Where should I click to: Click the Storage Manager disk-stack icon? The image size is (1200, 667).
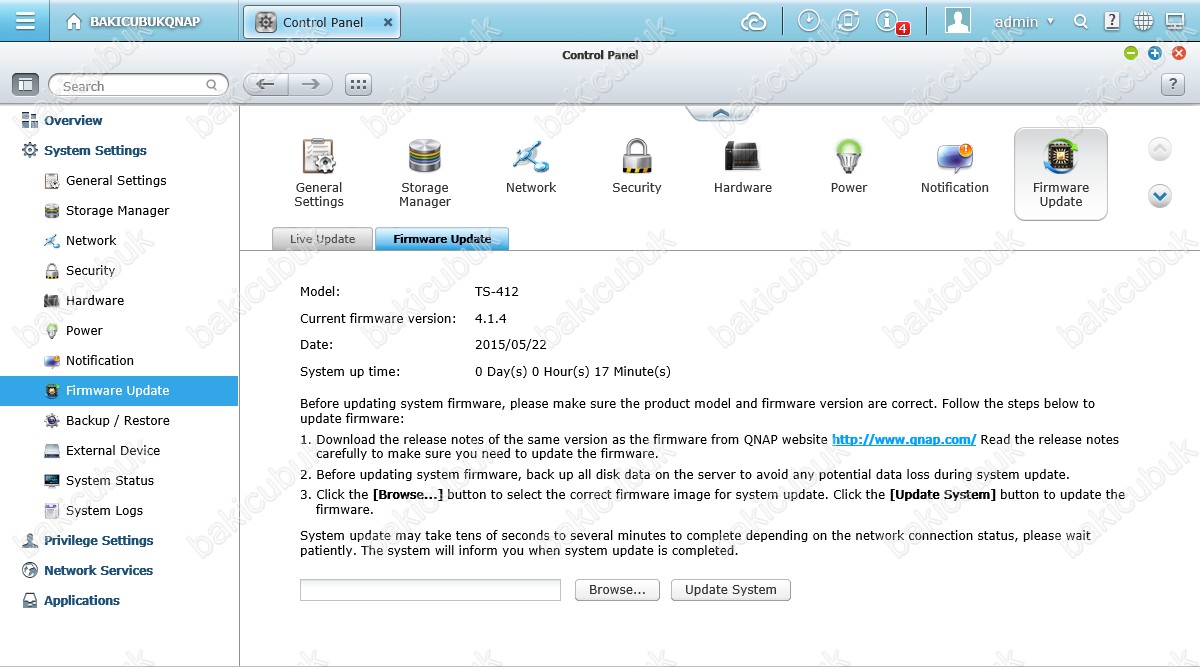pos(425,157)
